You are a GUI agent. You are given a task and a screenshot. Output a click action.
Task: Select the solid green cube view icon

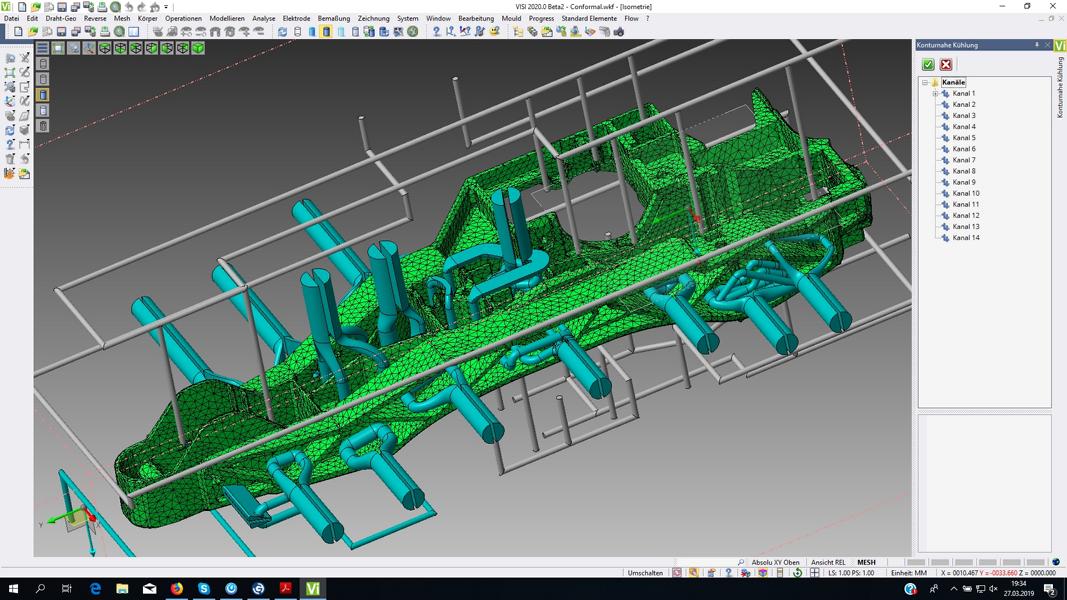pyautogui.click(x=198, y=48)
